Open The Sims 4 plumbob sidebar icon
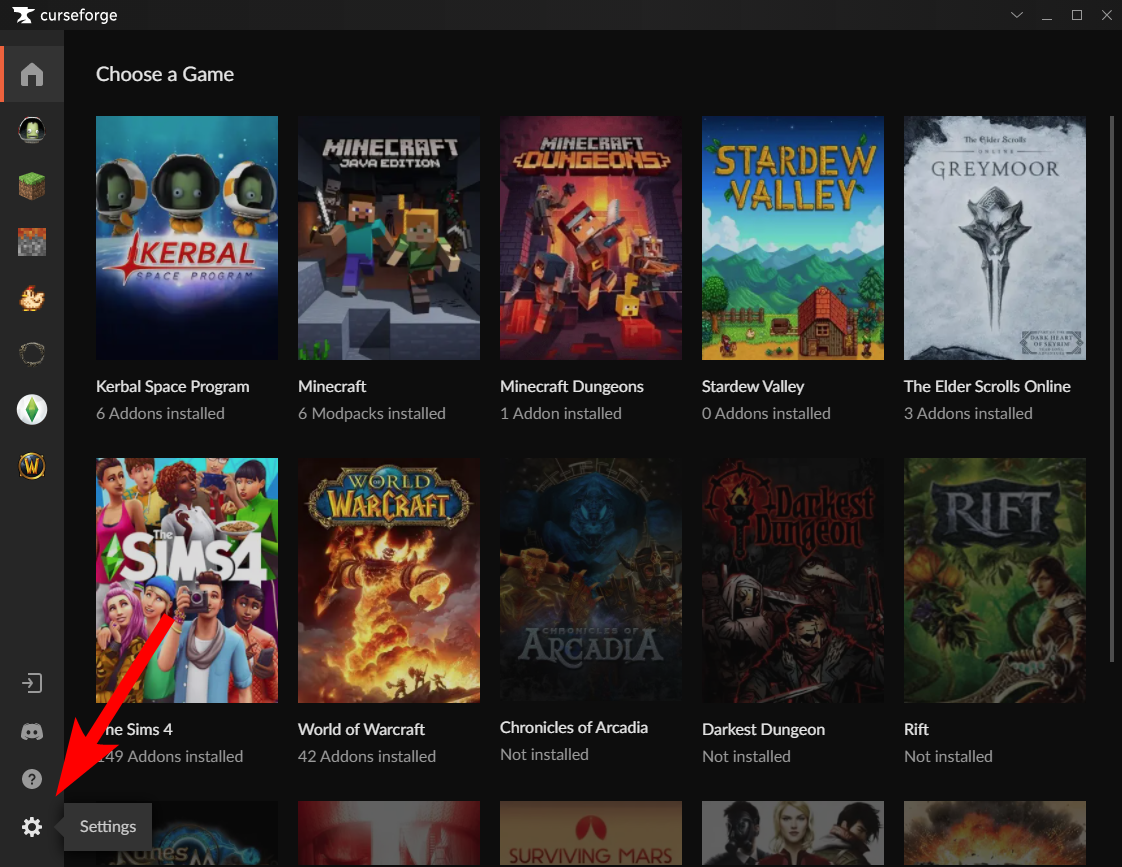 [31, 410]
